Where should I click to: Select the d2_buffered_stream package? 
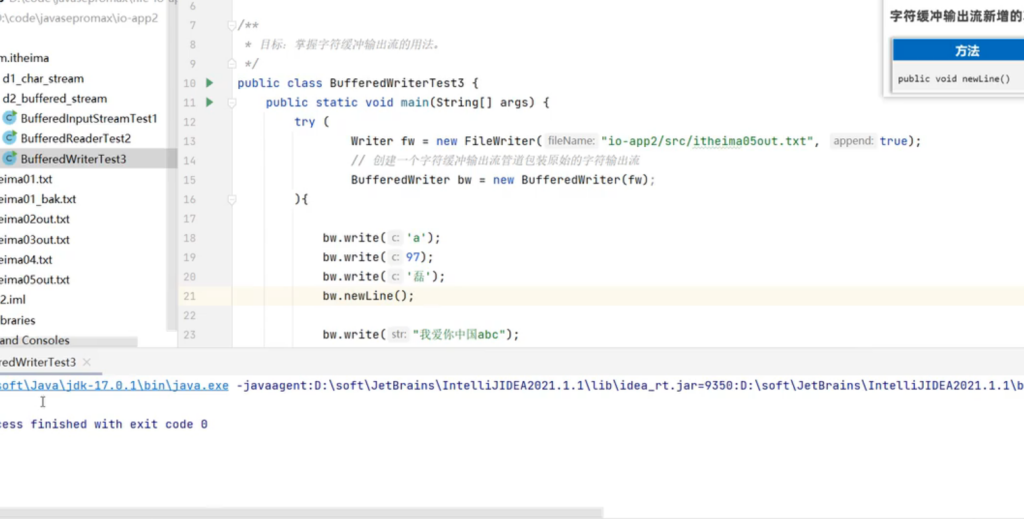point(54,98)
